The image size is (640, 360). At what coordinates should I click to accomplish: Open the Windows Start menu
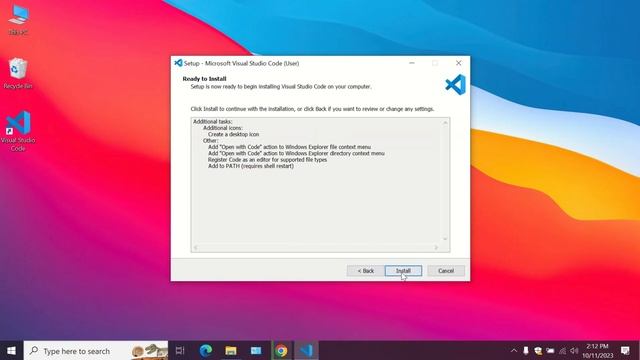(11, 351)
